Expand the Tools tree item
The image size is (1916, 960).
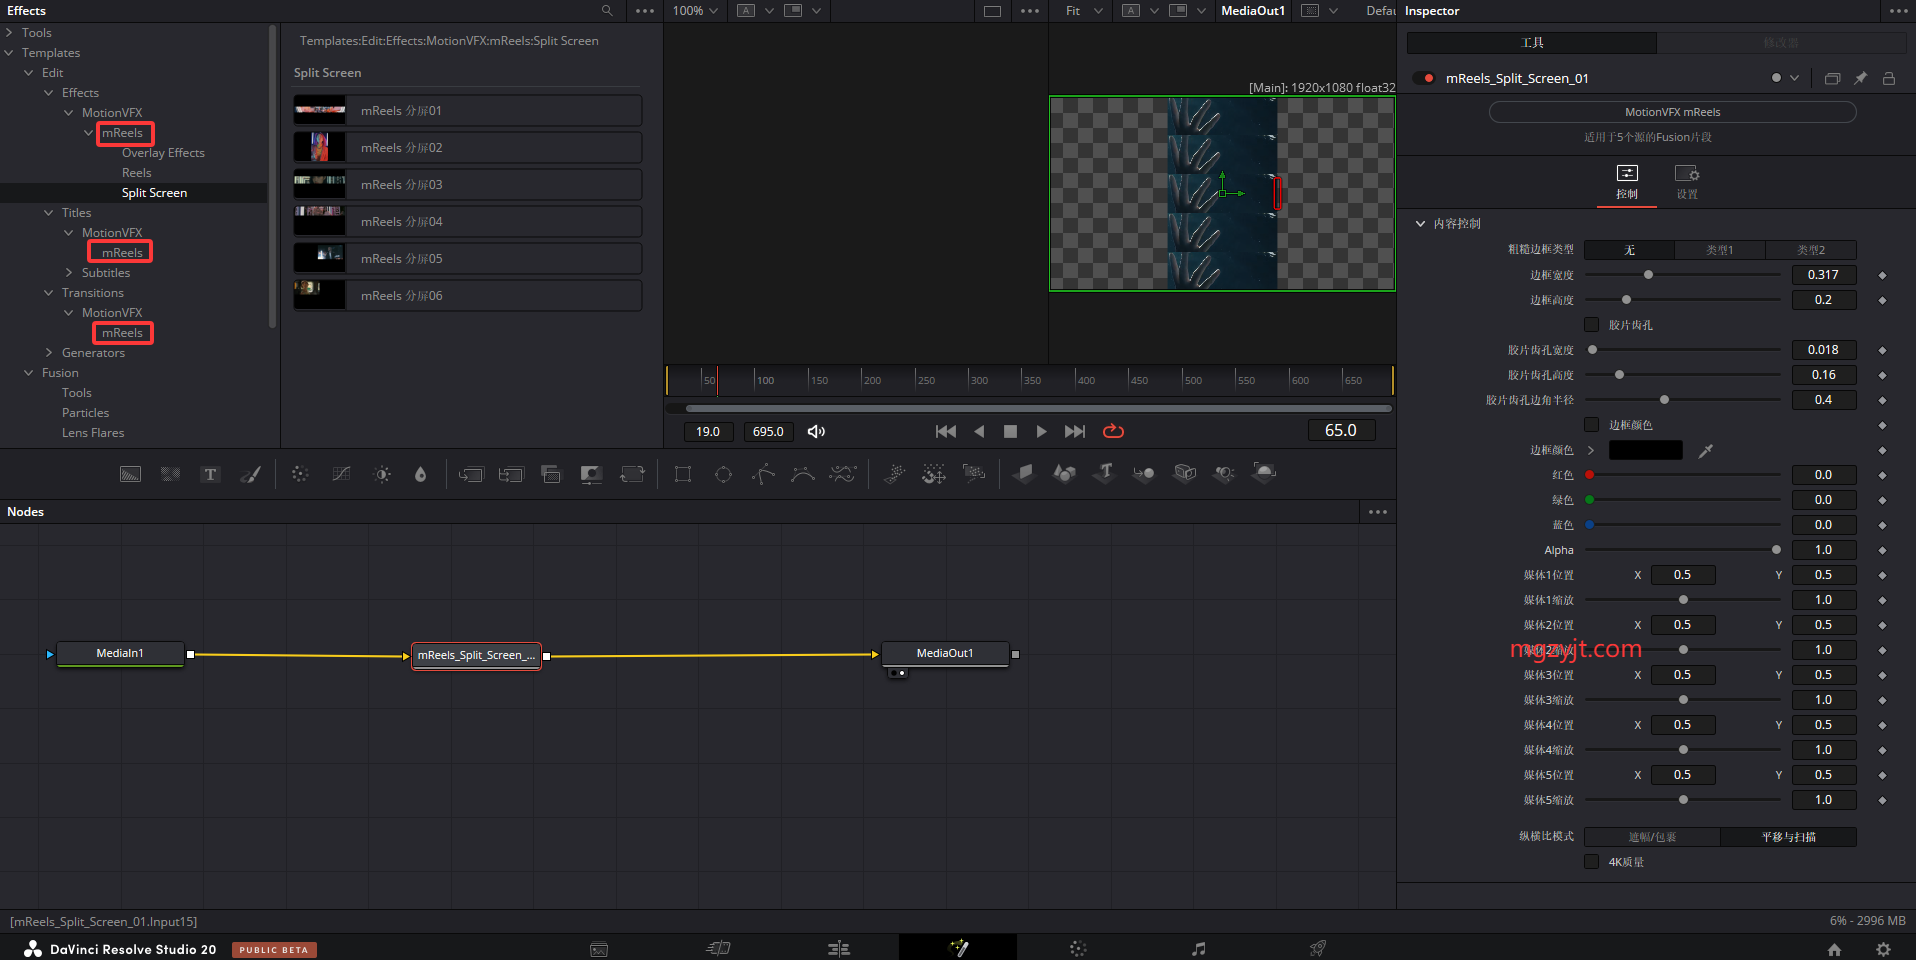[x=9, y=33]
